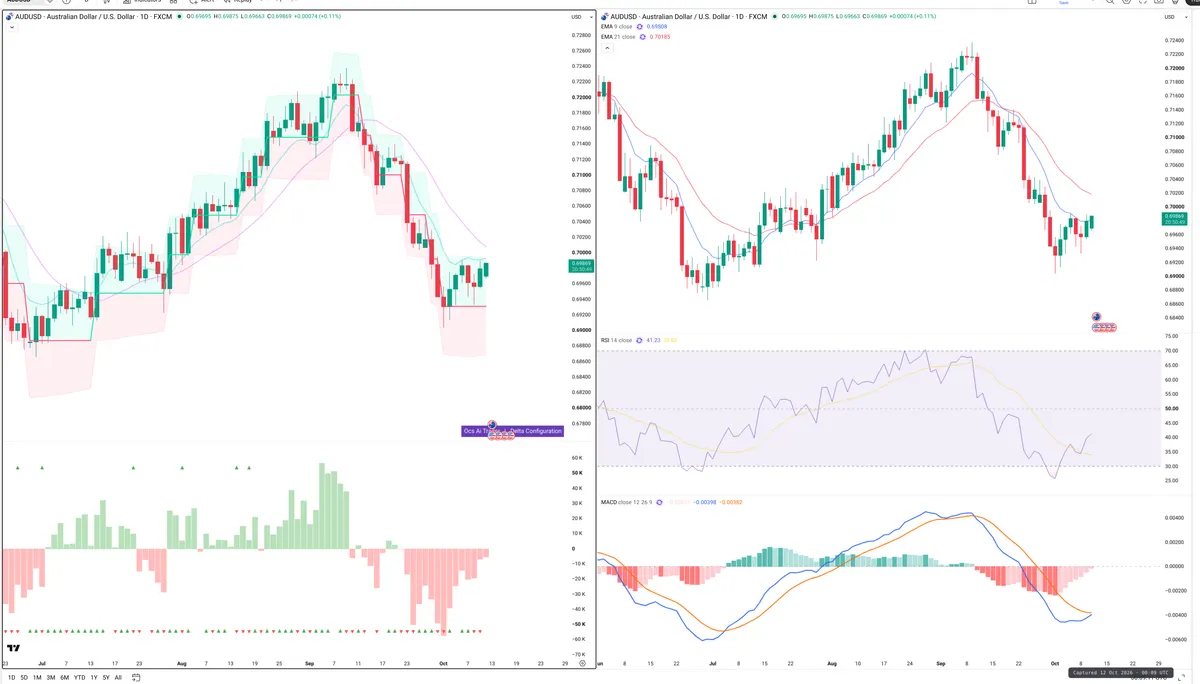Expand the left chart's indicator legend chevron
Image resolution: width=1200 pixels, height=684 pixels.
click(x=10, y=27)
